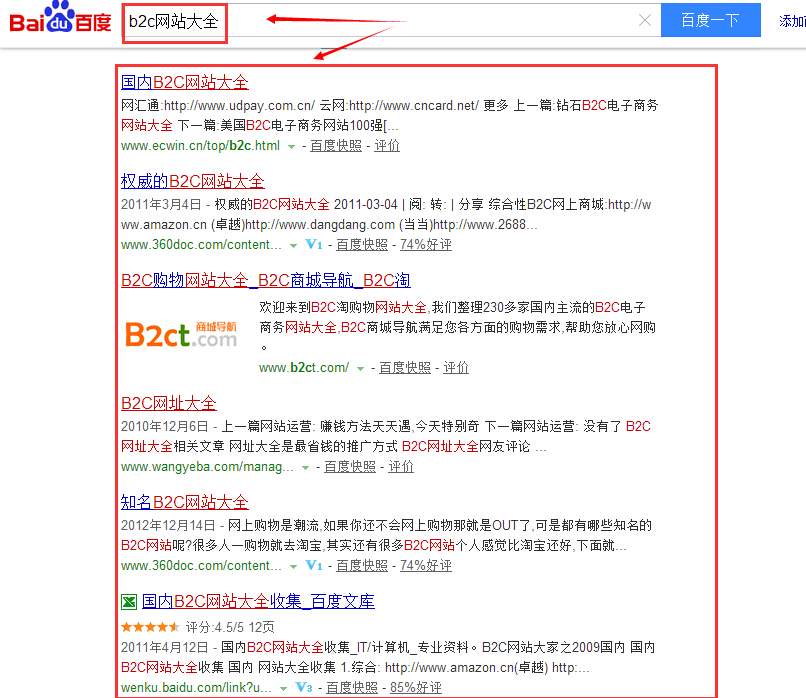The image size is (806, 698).
Task: Open 百度快照 for the www.b2ct.com result
Action: coord(404,367)
